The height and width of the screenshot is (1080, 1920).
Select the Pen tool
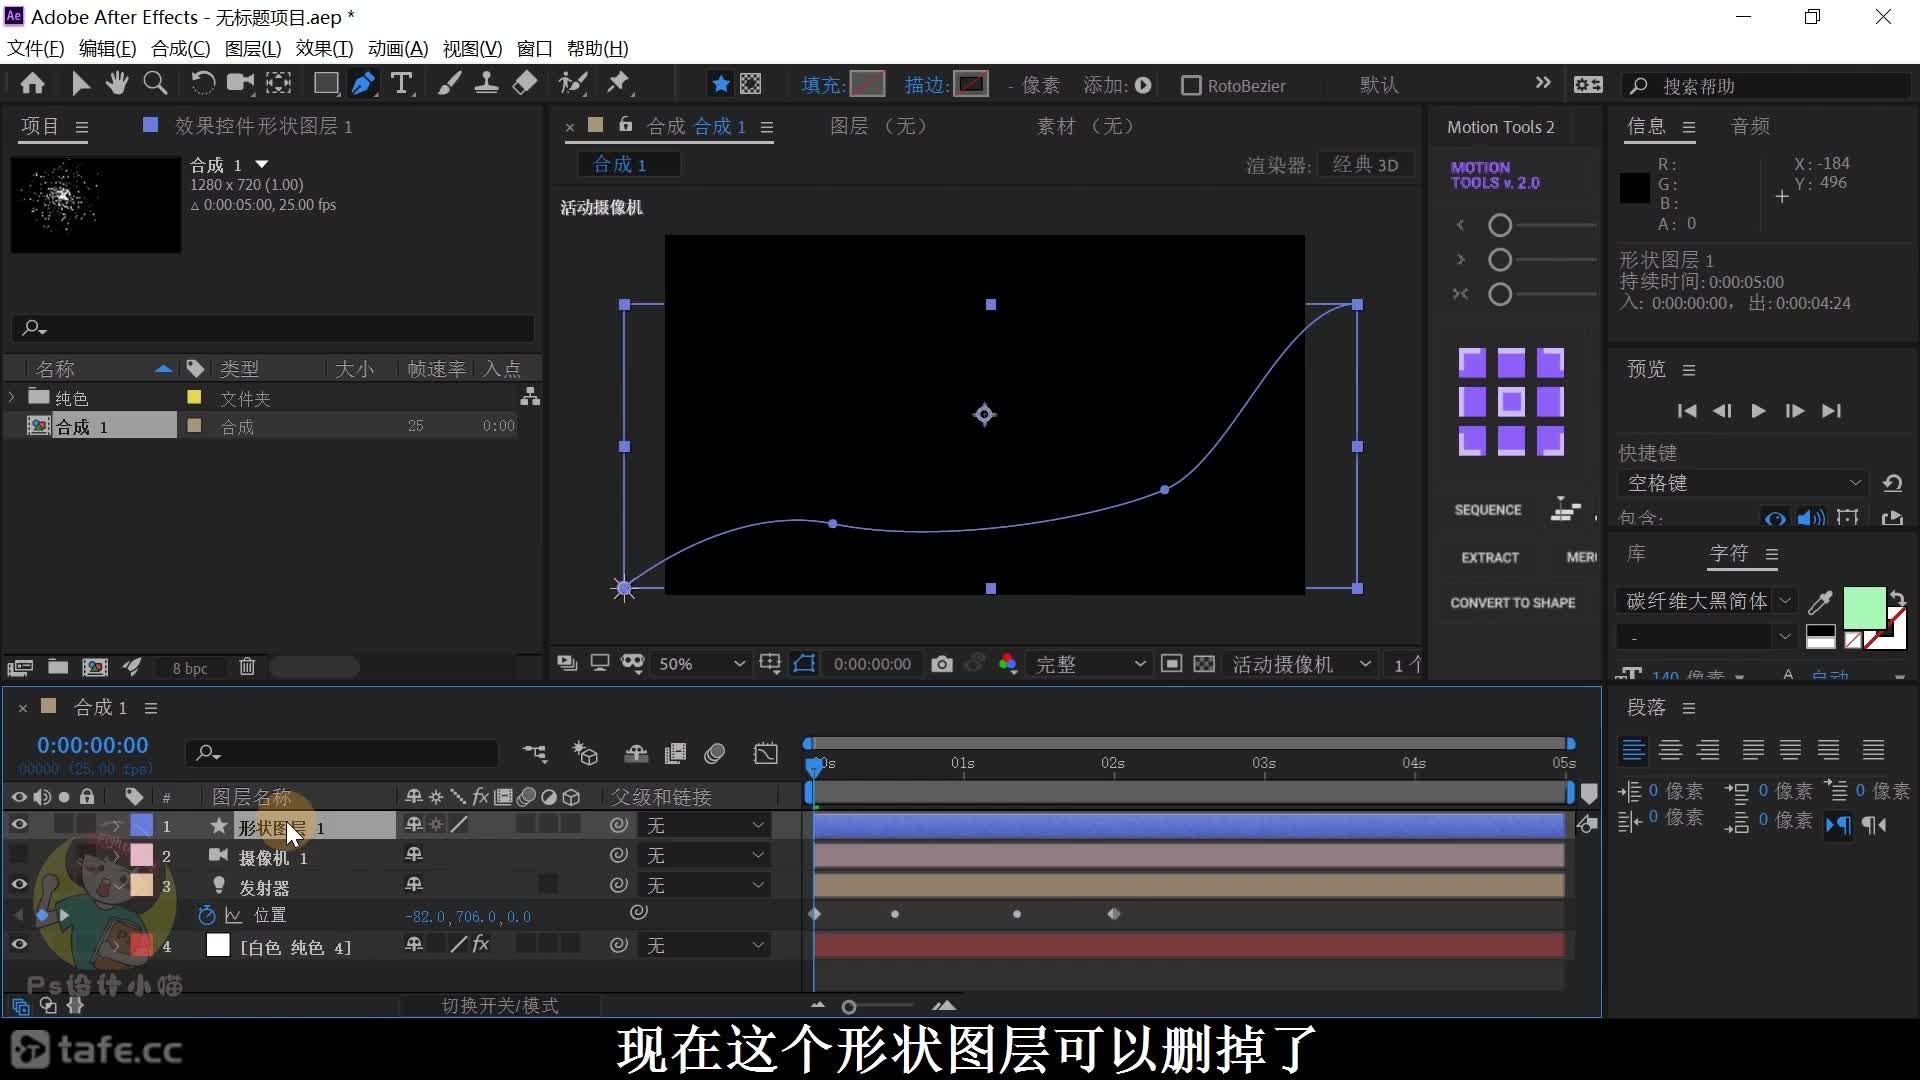pyautogui.click(x=363, y=84)
